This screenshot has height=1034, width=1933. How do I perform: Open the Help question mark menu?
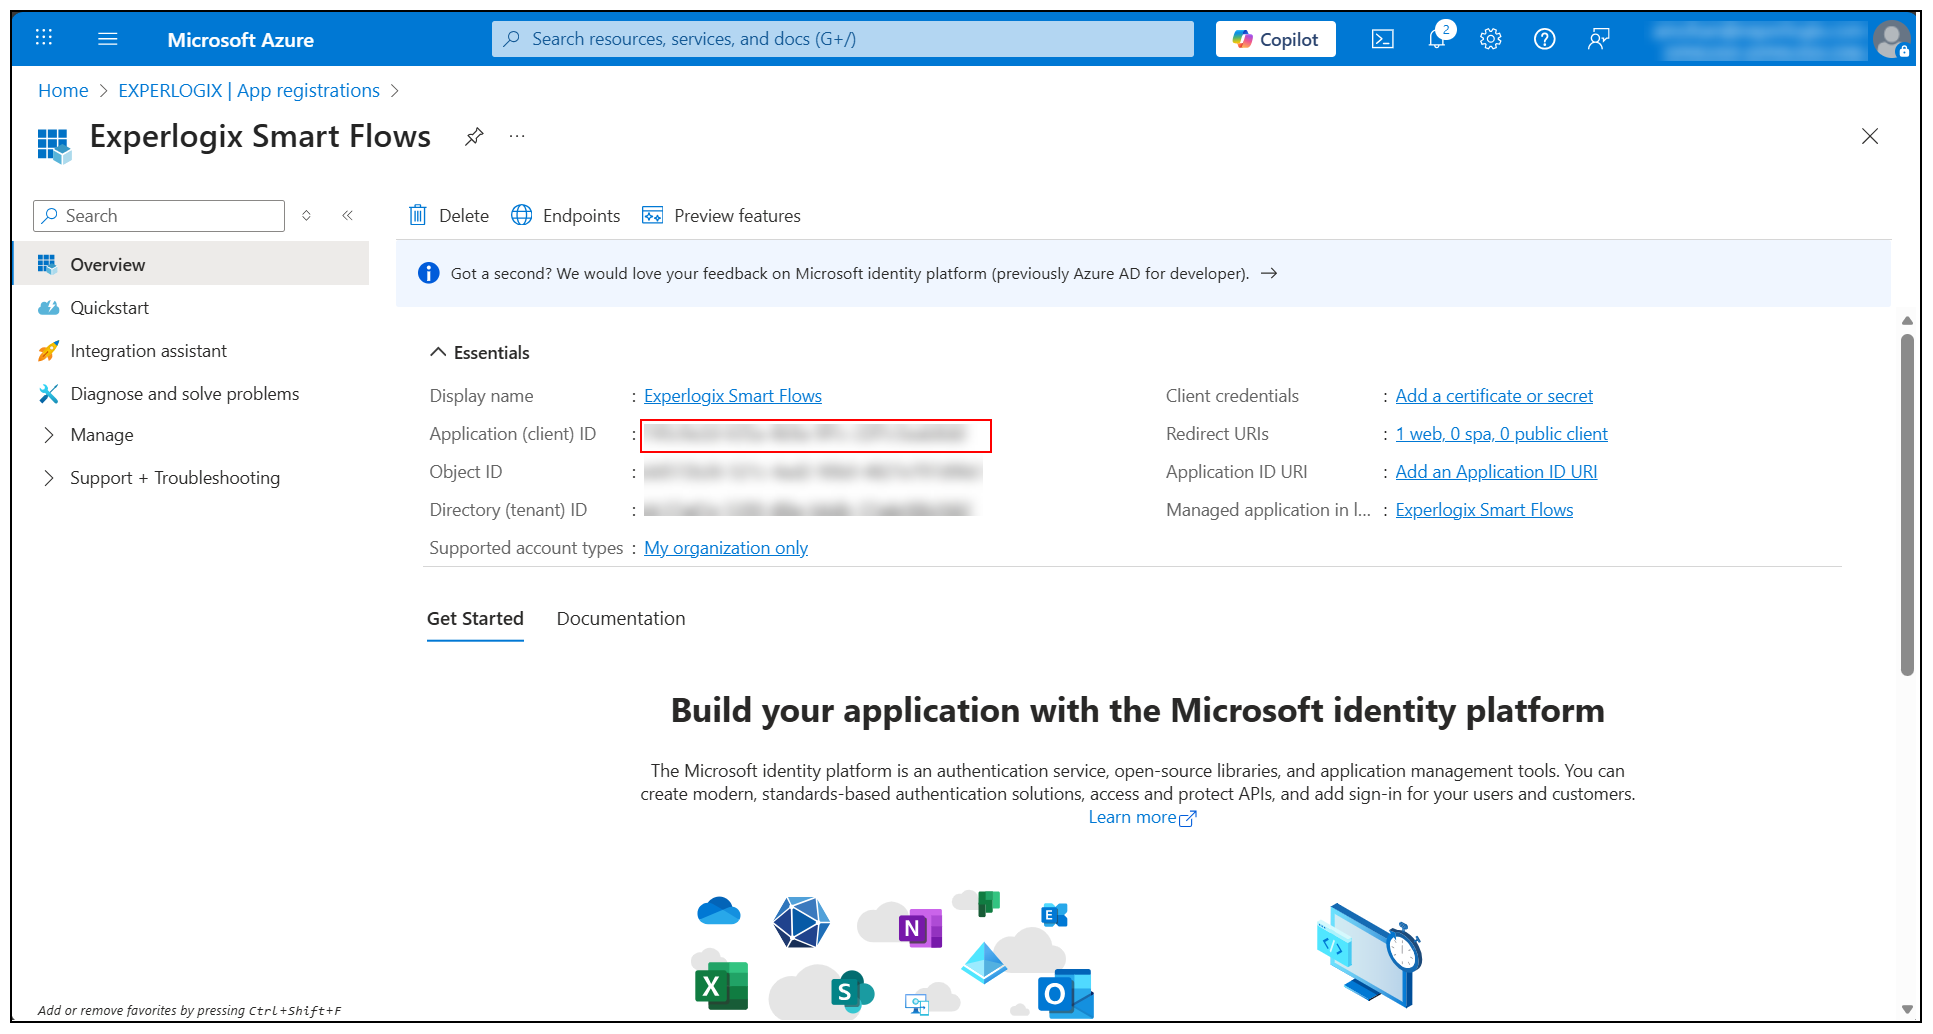pos(1545,39)
